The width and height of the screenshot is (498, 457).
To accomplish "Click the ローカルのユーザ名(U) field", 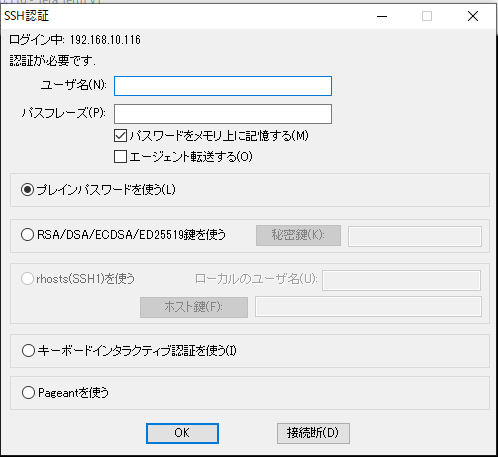I will click(x=401, y=280).
